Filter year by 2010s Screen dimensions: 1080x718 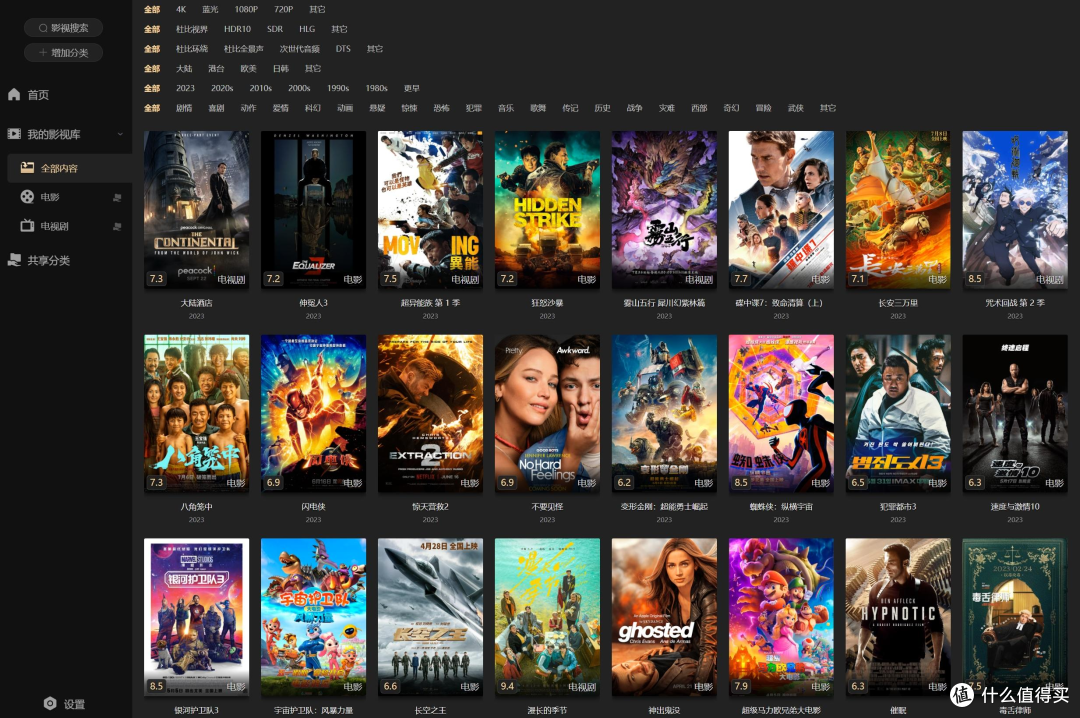click(x=260, y=88)
